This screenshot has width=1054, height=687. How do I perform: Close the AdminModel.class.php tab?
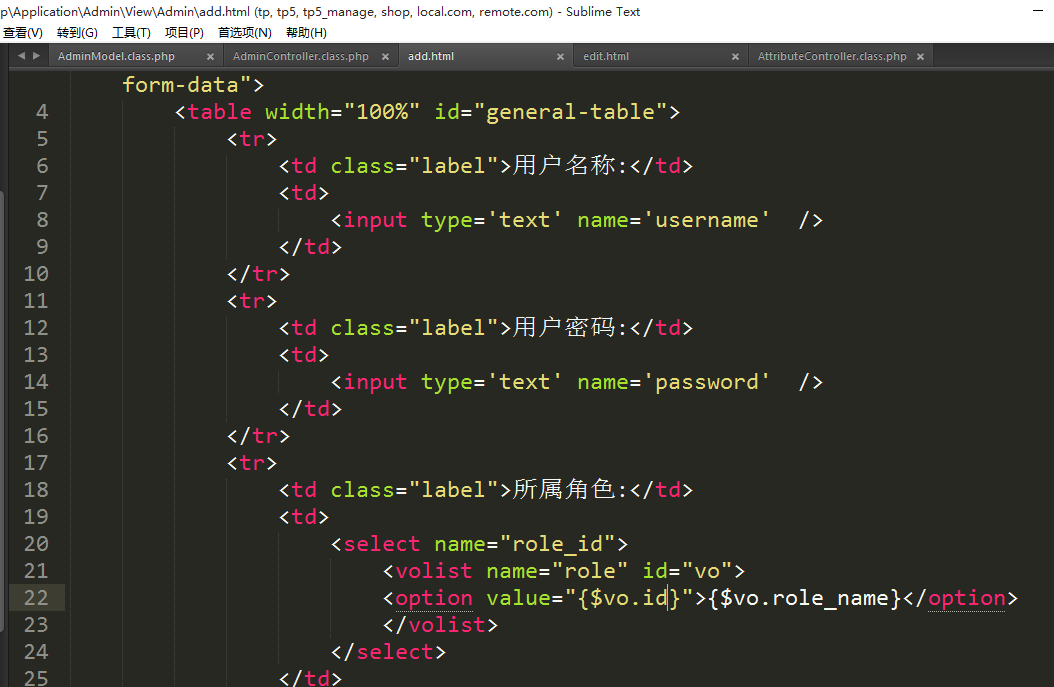210,57
